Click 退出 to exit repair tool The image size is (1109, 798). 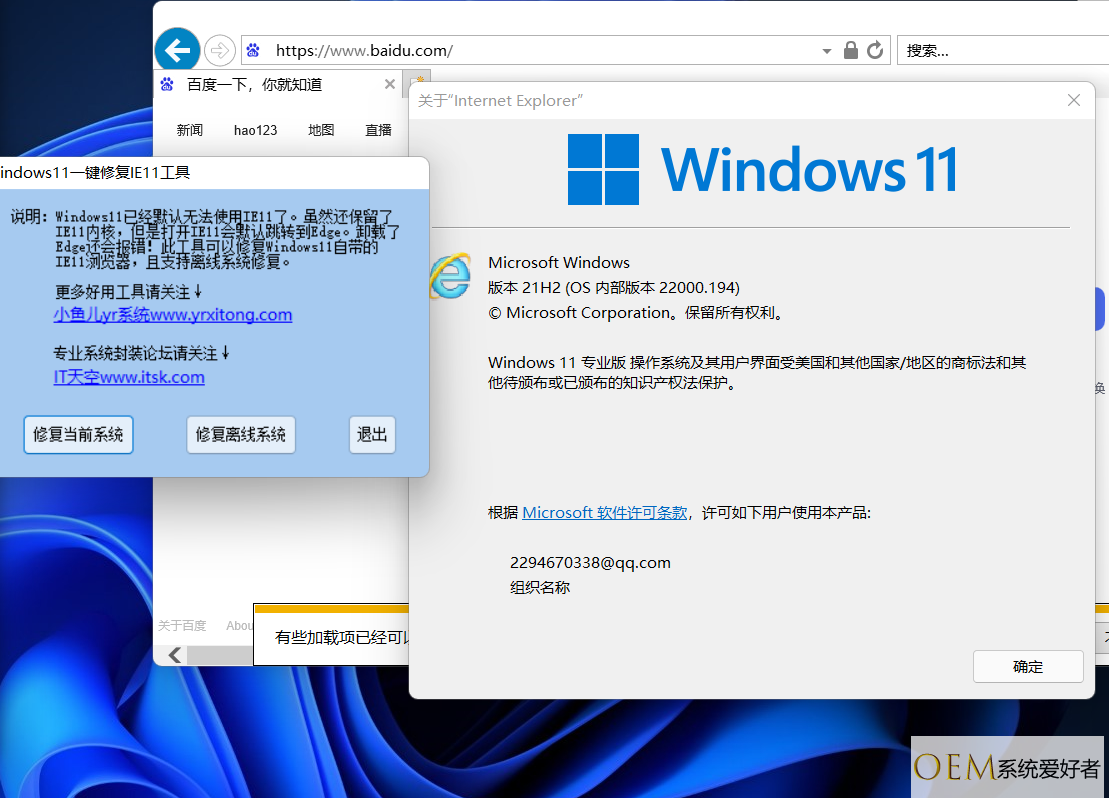pyautogui.click(x=372, y=435)
